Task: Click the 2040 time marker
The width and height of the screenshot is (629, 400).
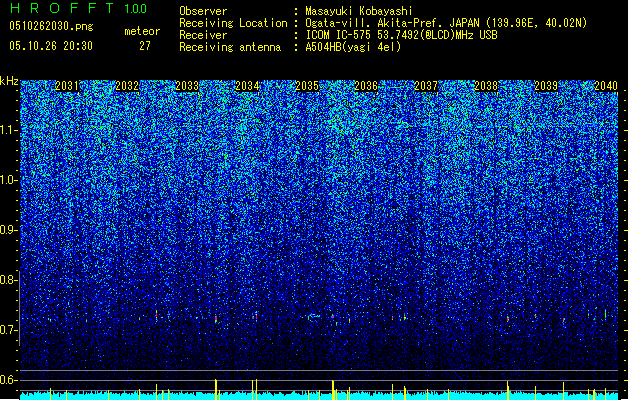Action: click(x=606, y=86)
